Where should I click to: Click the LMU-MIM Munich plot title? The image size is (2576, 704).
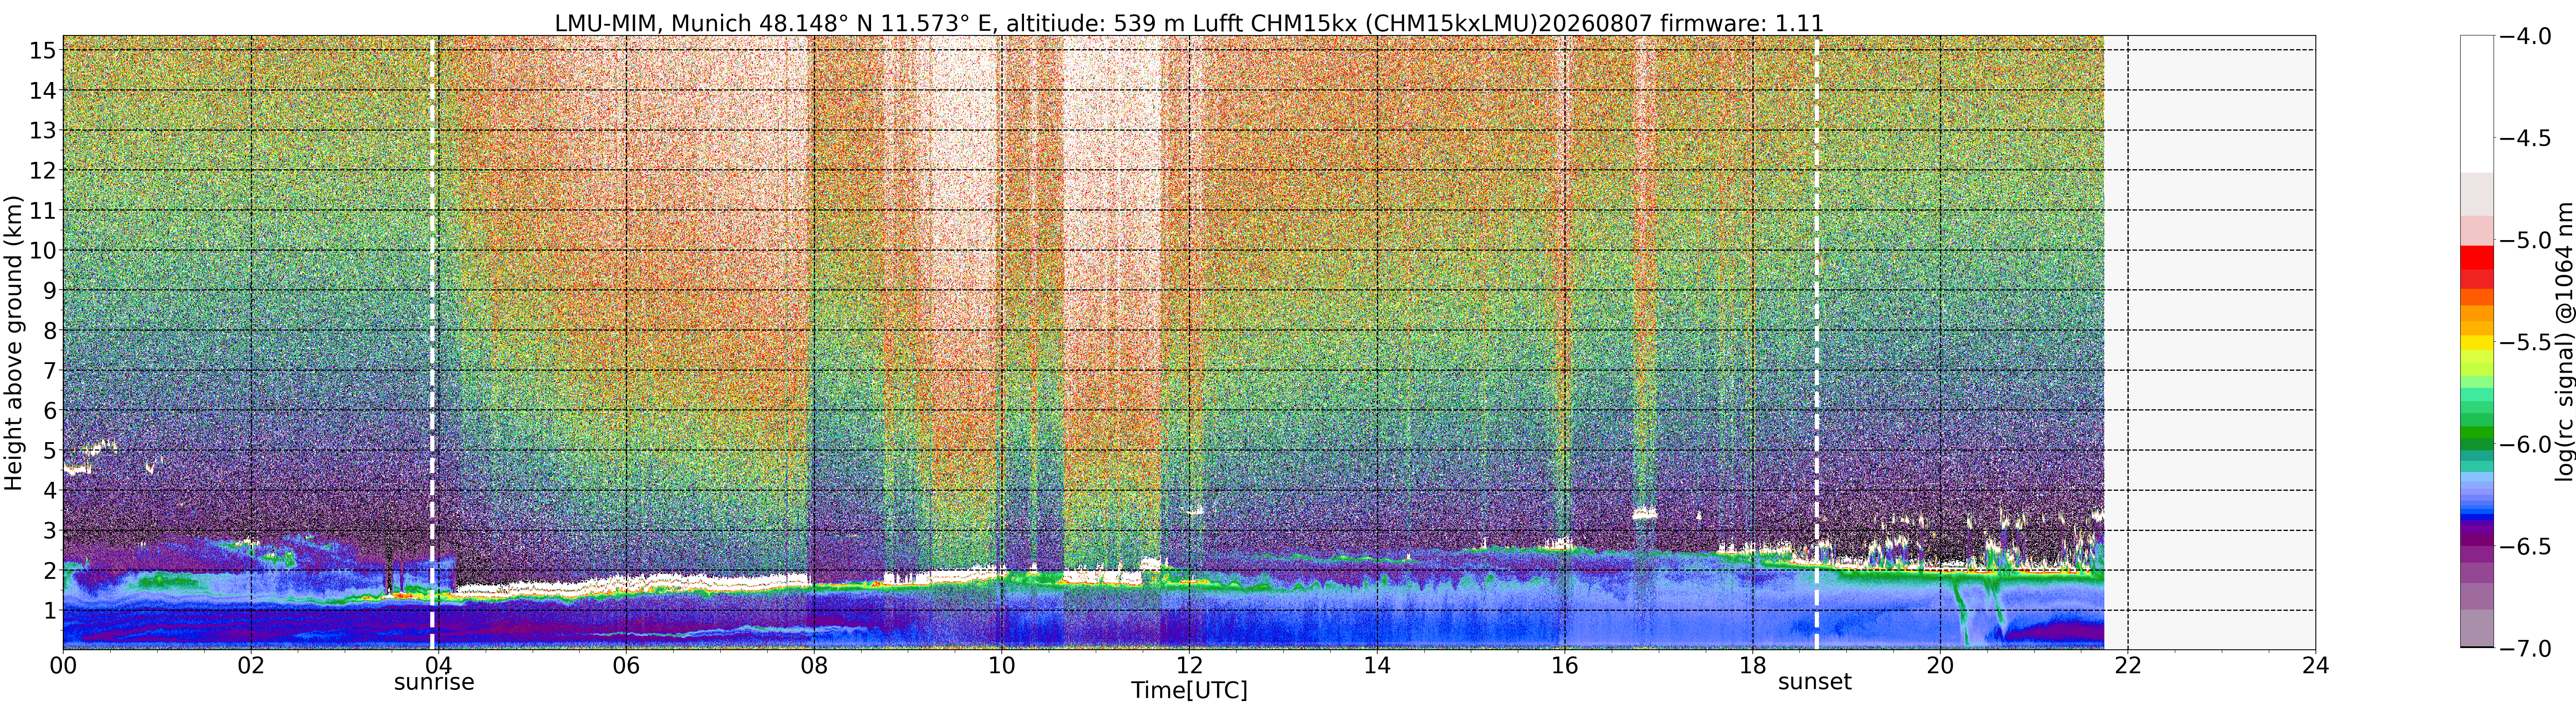tap(1189, 22)
